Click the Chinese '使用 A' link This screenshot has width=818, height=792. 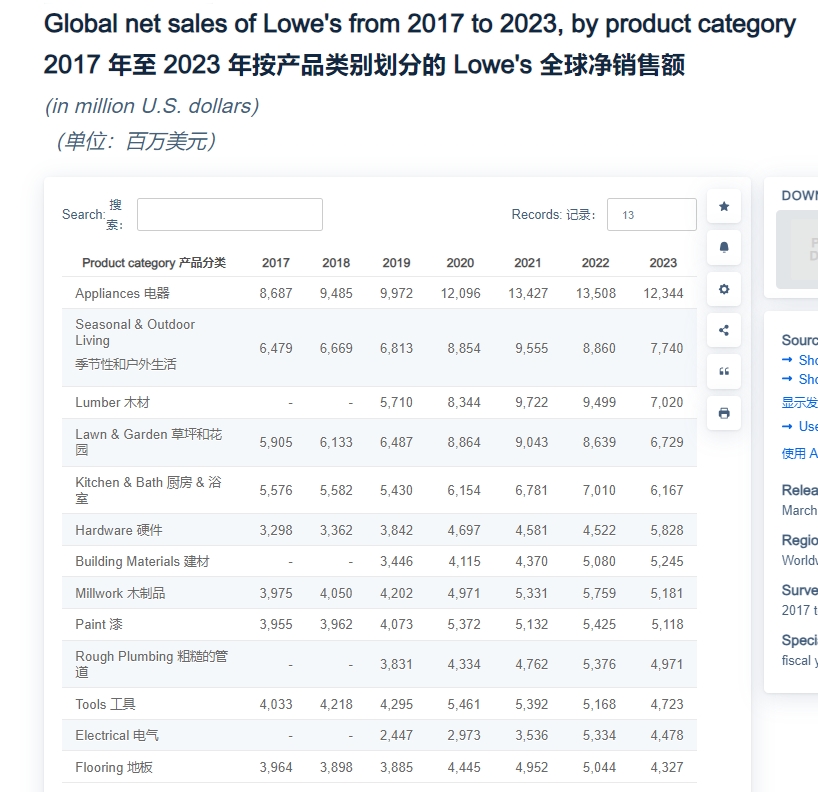[x=800, y=453]
